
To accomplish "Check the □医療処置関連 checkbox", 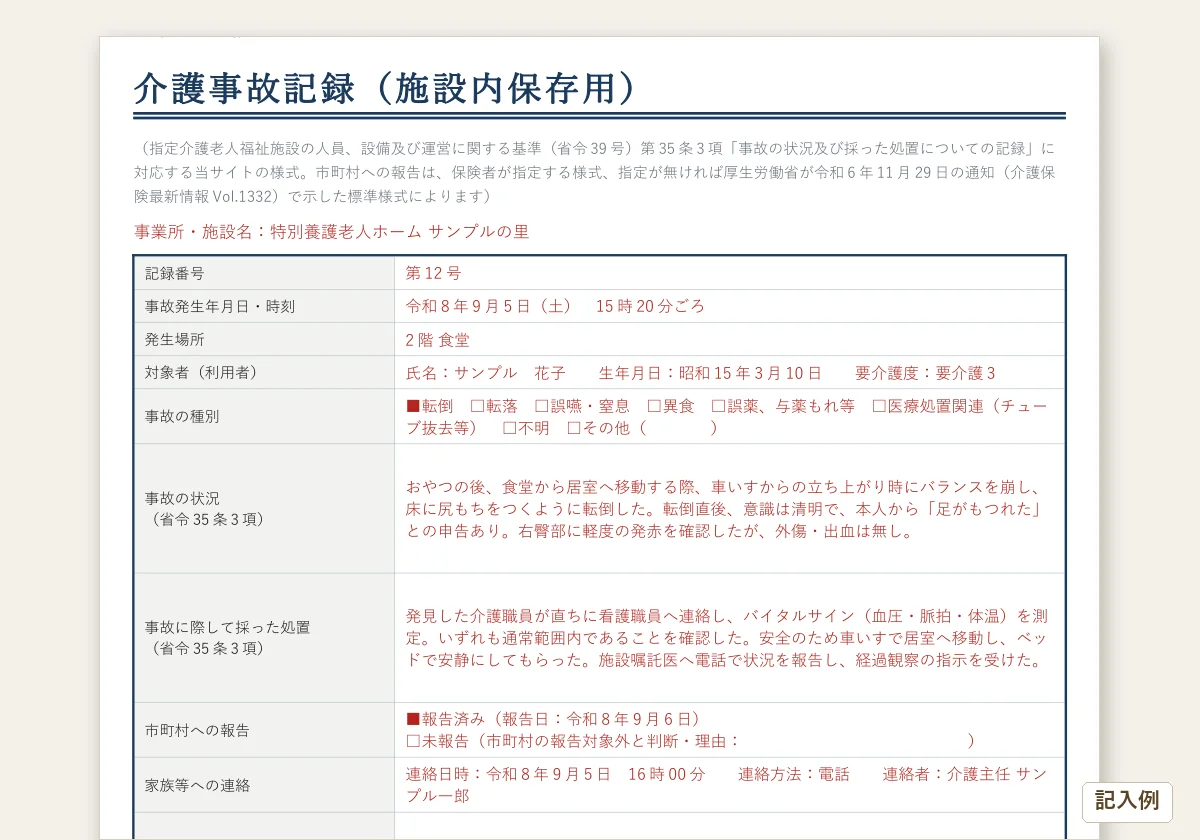I will [879, 406].
